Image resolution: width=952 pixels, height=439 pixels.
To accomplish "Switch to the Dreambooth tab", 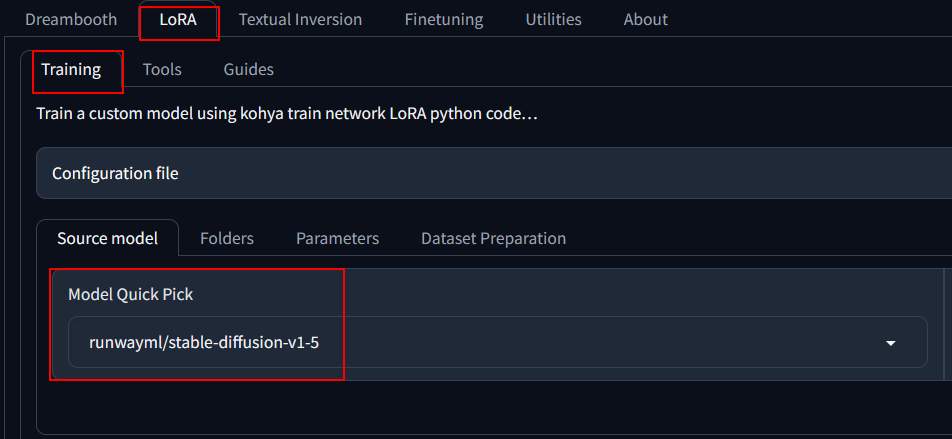I will coord(71,19).
